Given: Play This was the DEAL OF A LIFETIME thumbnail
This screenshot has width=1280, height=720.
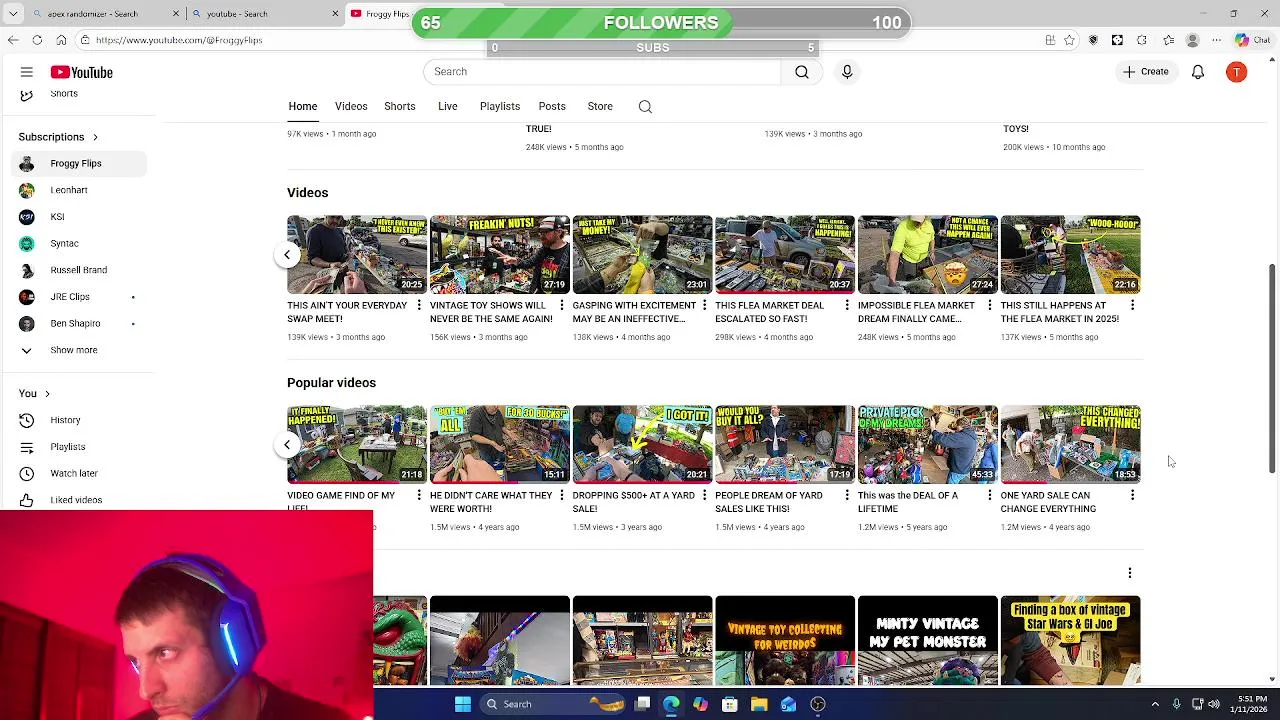Looking at the screenshot, I should pos(928,445).
